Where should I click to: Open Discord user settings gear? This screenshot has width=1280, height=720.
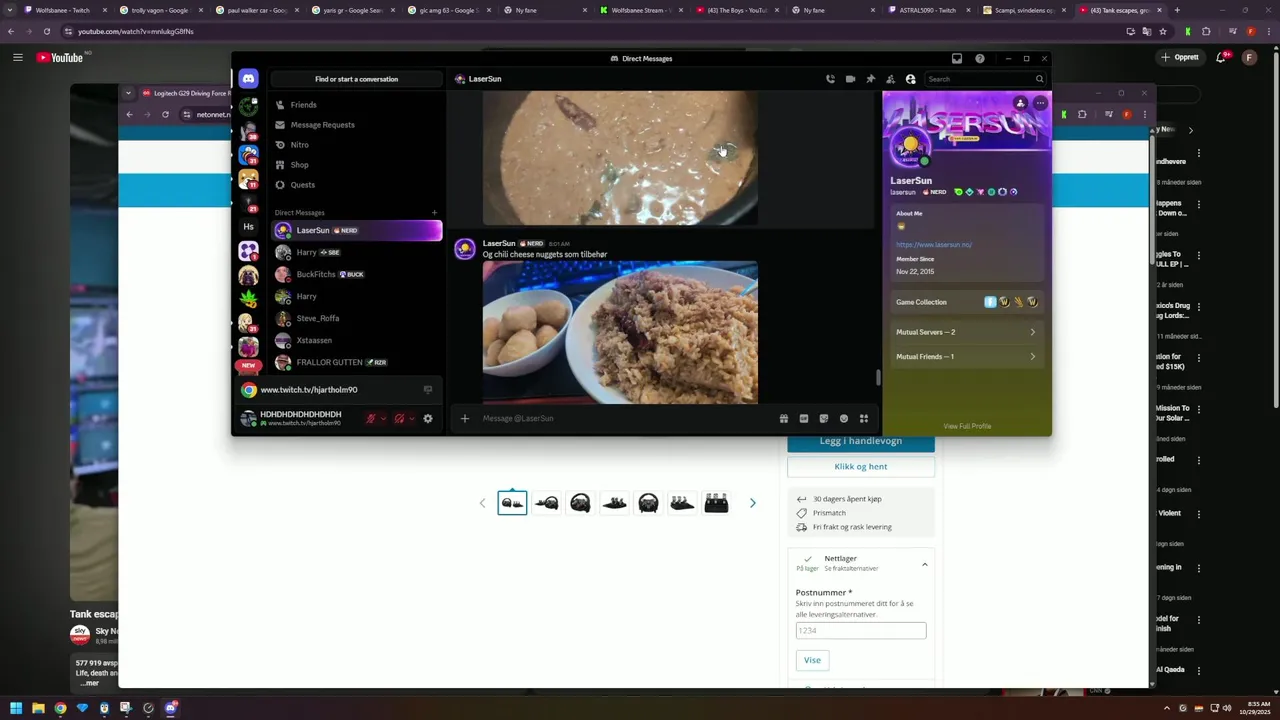click(428, 418)
